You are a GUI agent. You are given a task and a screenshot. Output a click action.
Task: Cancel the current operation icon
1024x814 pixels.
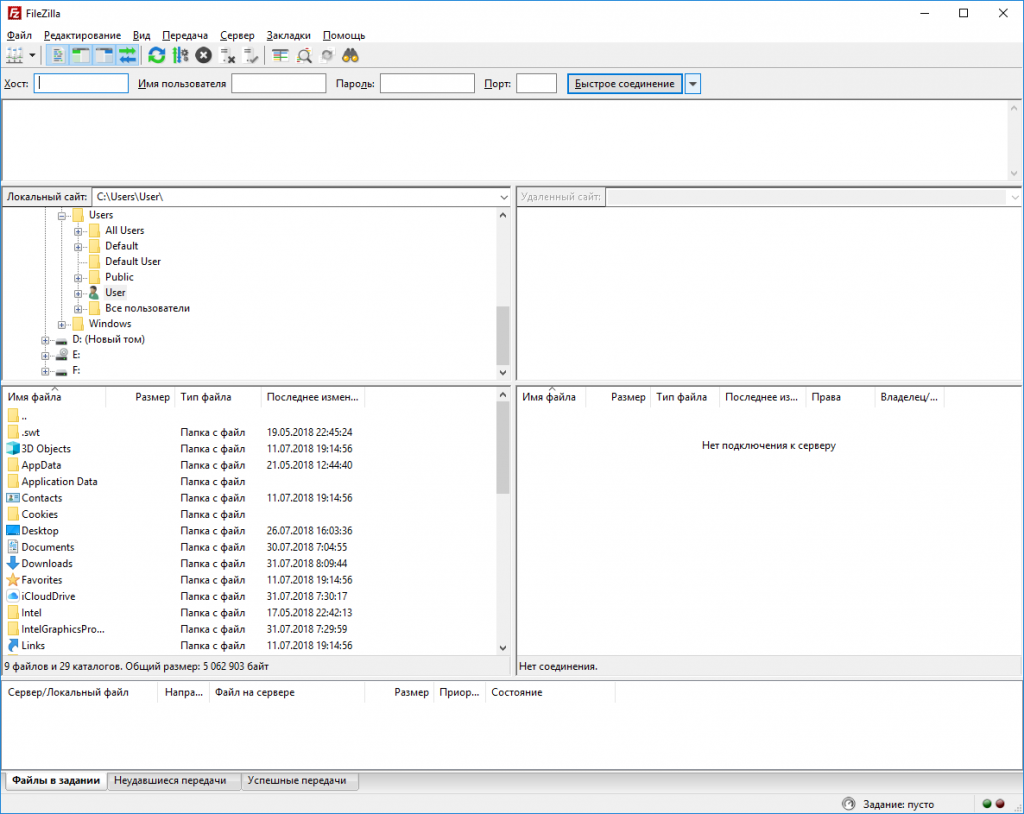click(204, 56)
